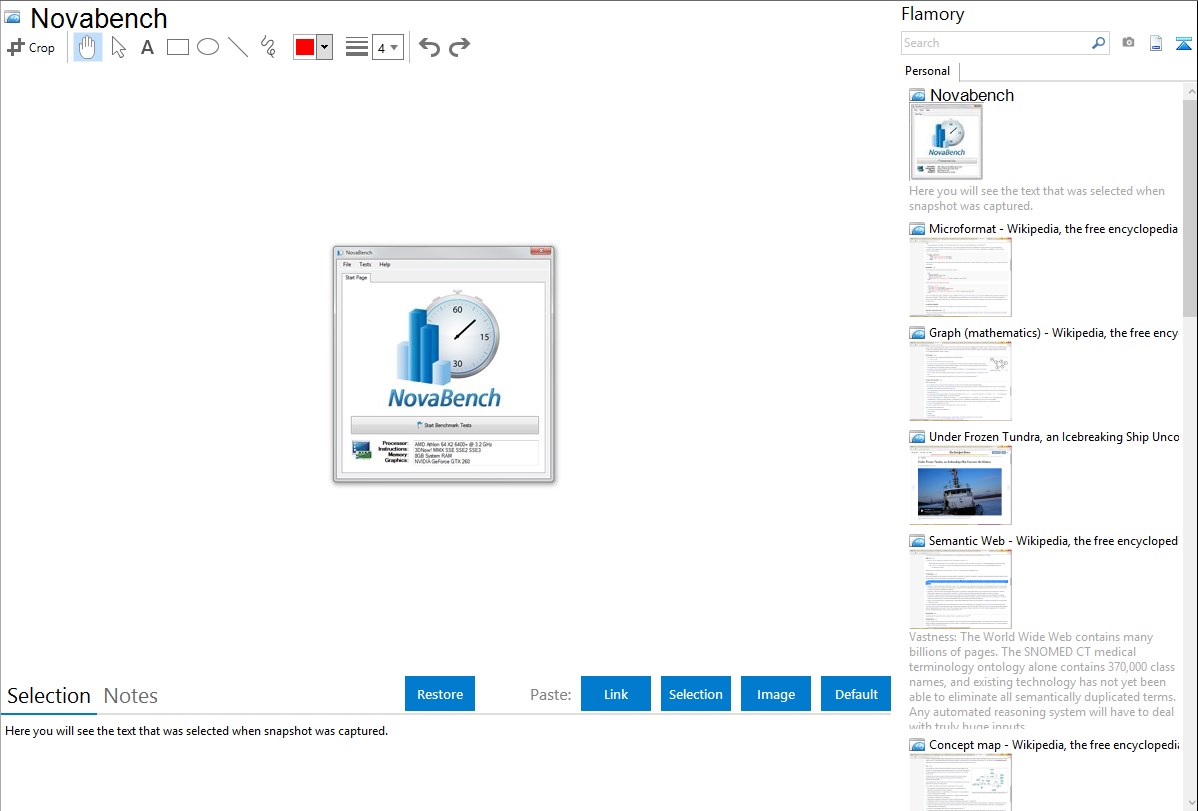The image size is (1198, 811).
Task: Click the Restore button
Action: (440, 693)
